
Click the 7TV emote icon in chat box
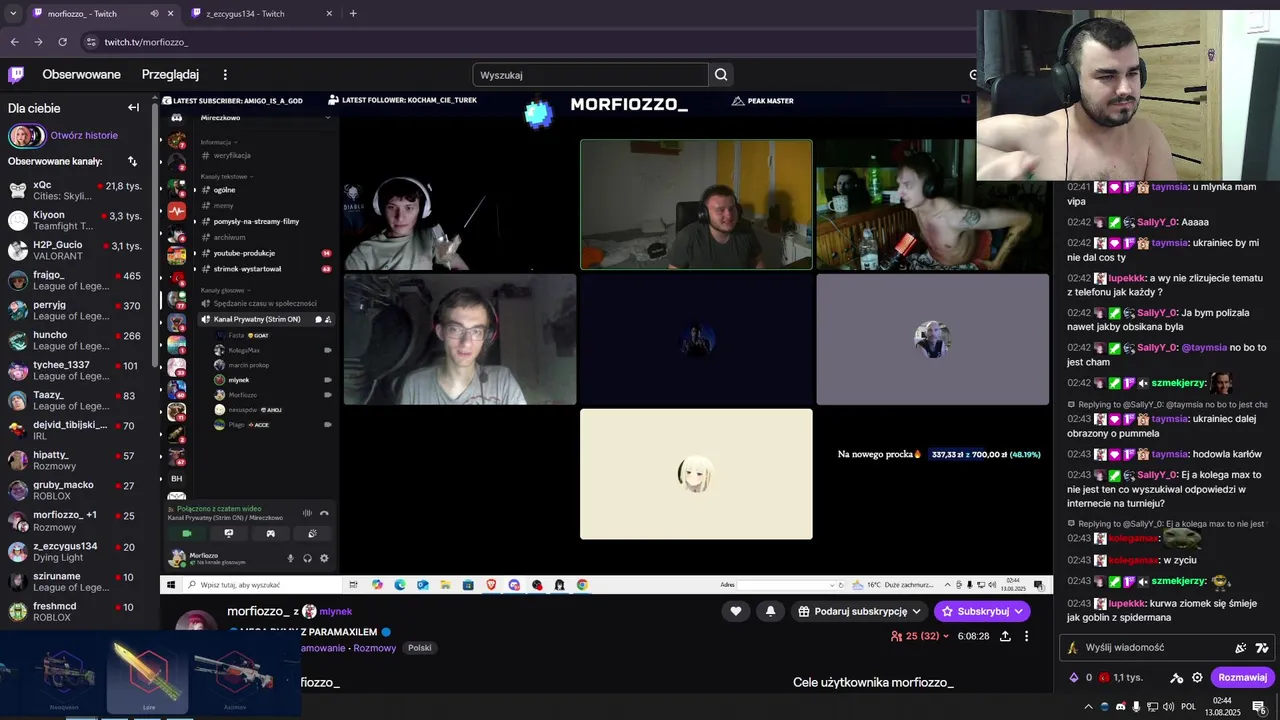click(x=1262, y=648)
